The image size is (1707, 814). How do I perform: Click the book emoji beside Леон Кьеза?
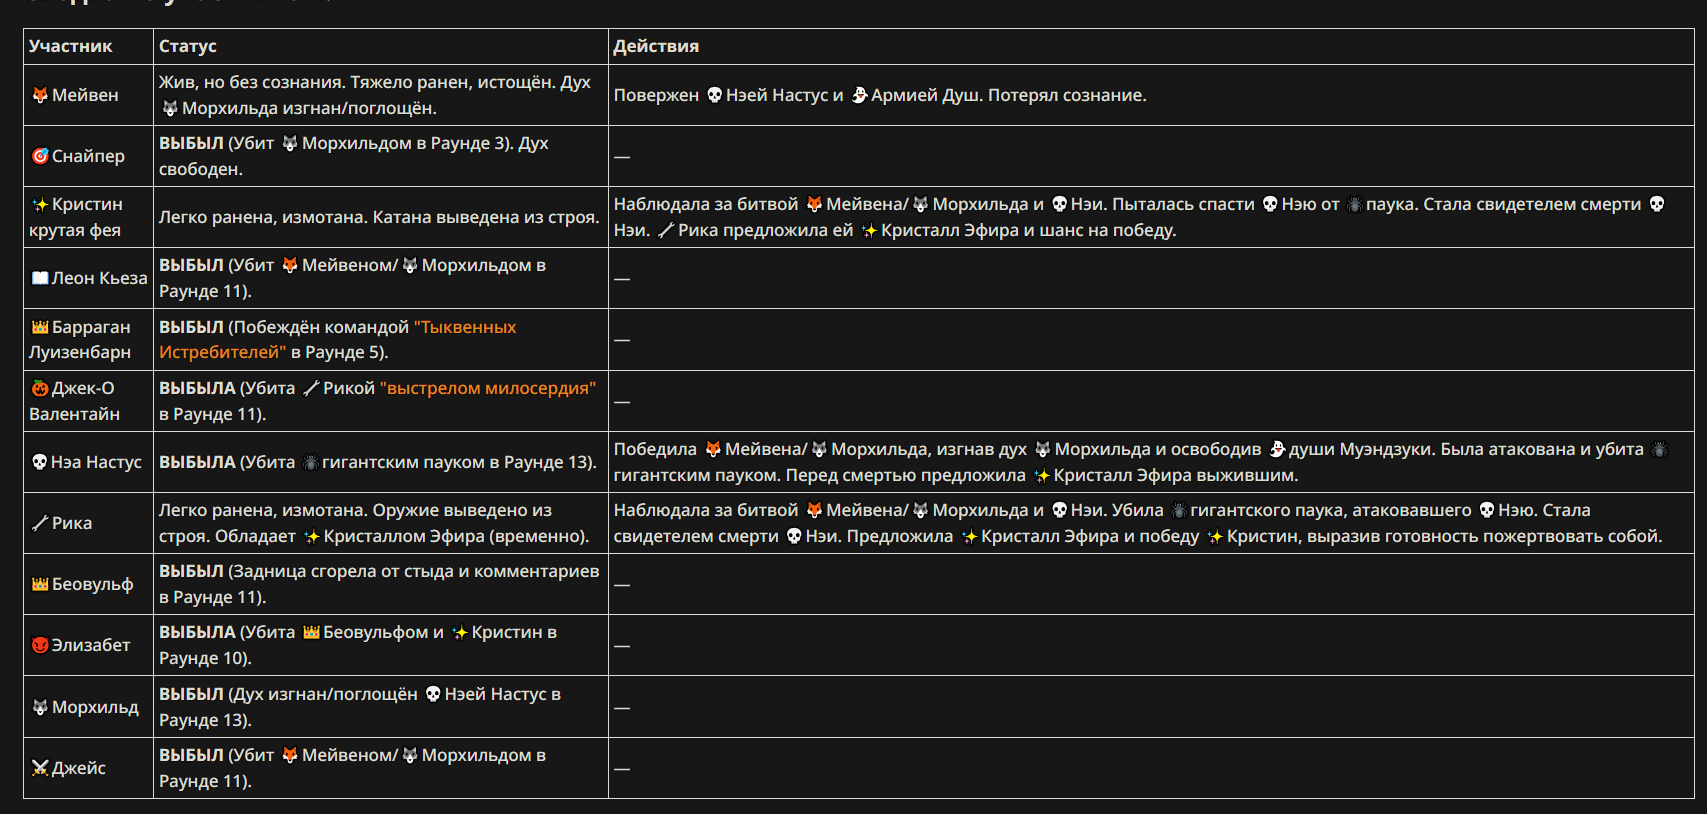[40, 278]
